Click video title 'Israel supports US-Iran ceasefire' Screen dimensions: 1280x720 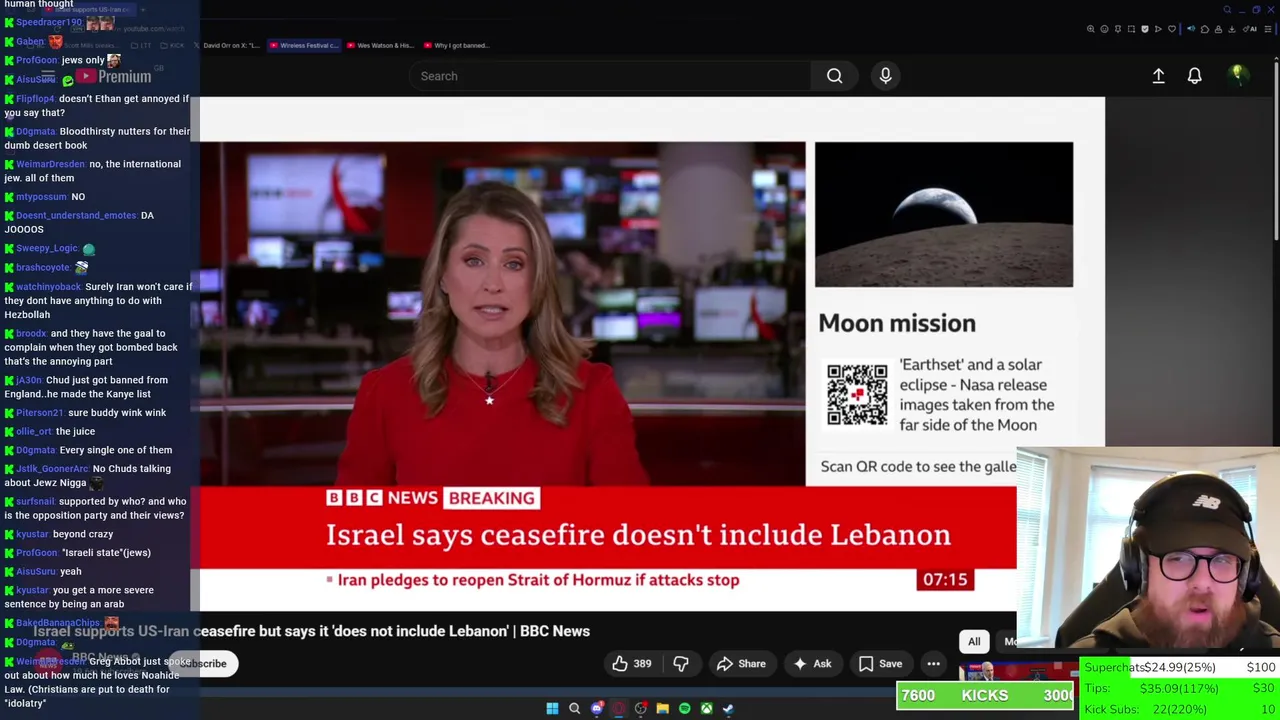[312, 631]
